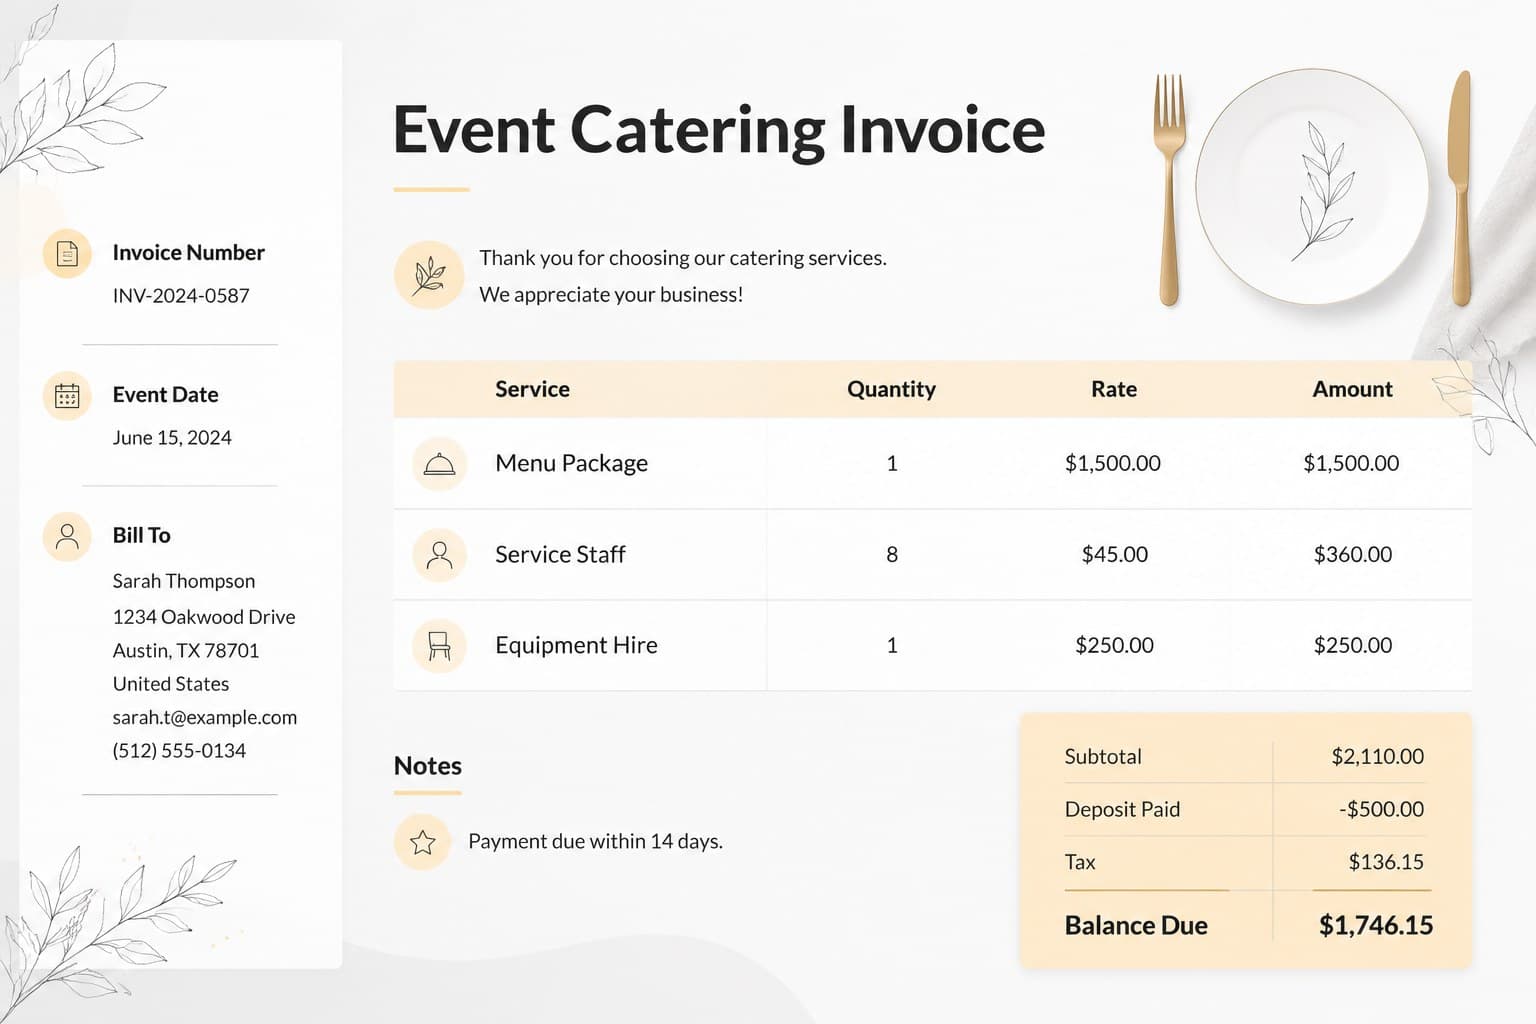Click the Event Date calendar icon
Screen dimensions: 1536x1024
tap(67, 396)
